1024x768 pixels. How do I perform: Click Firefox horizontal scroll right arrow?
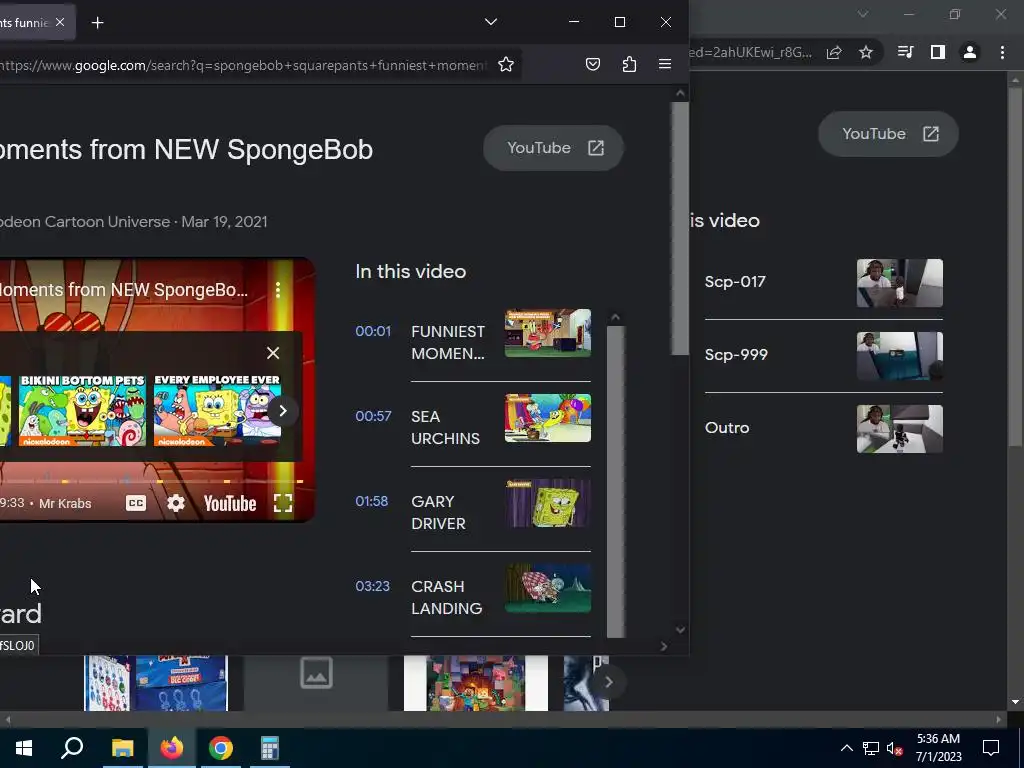pos(664,646)
